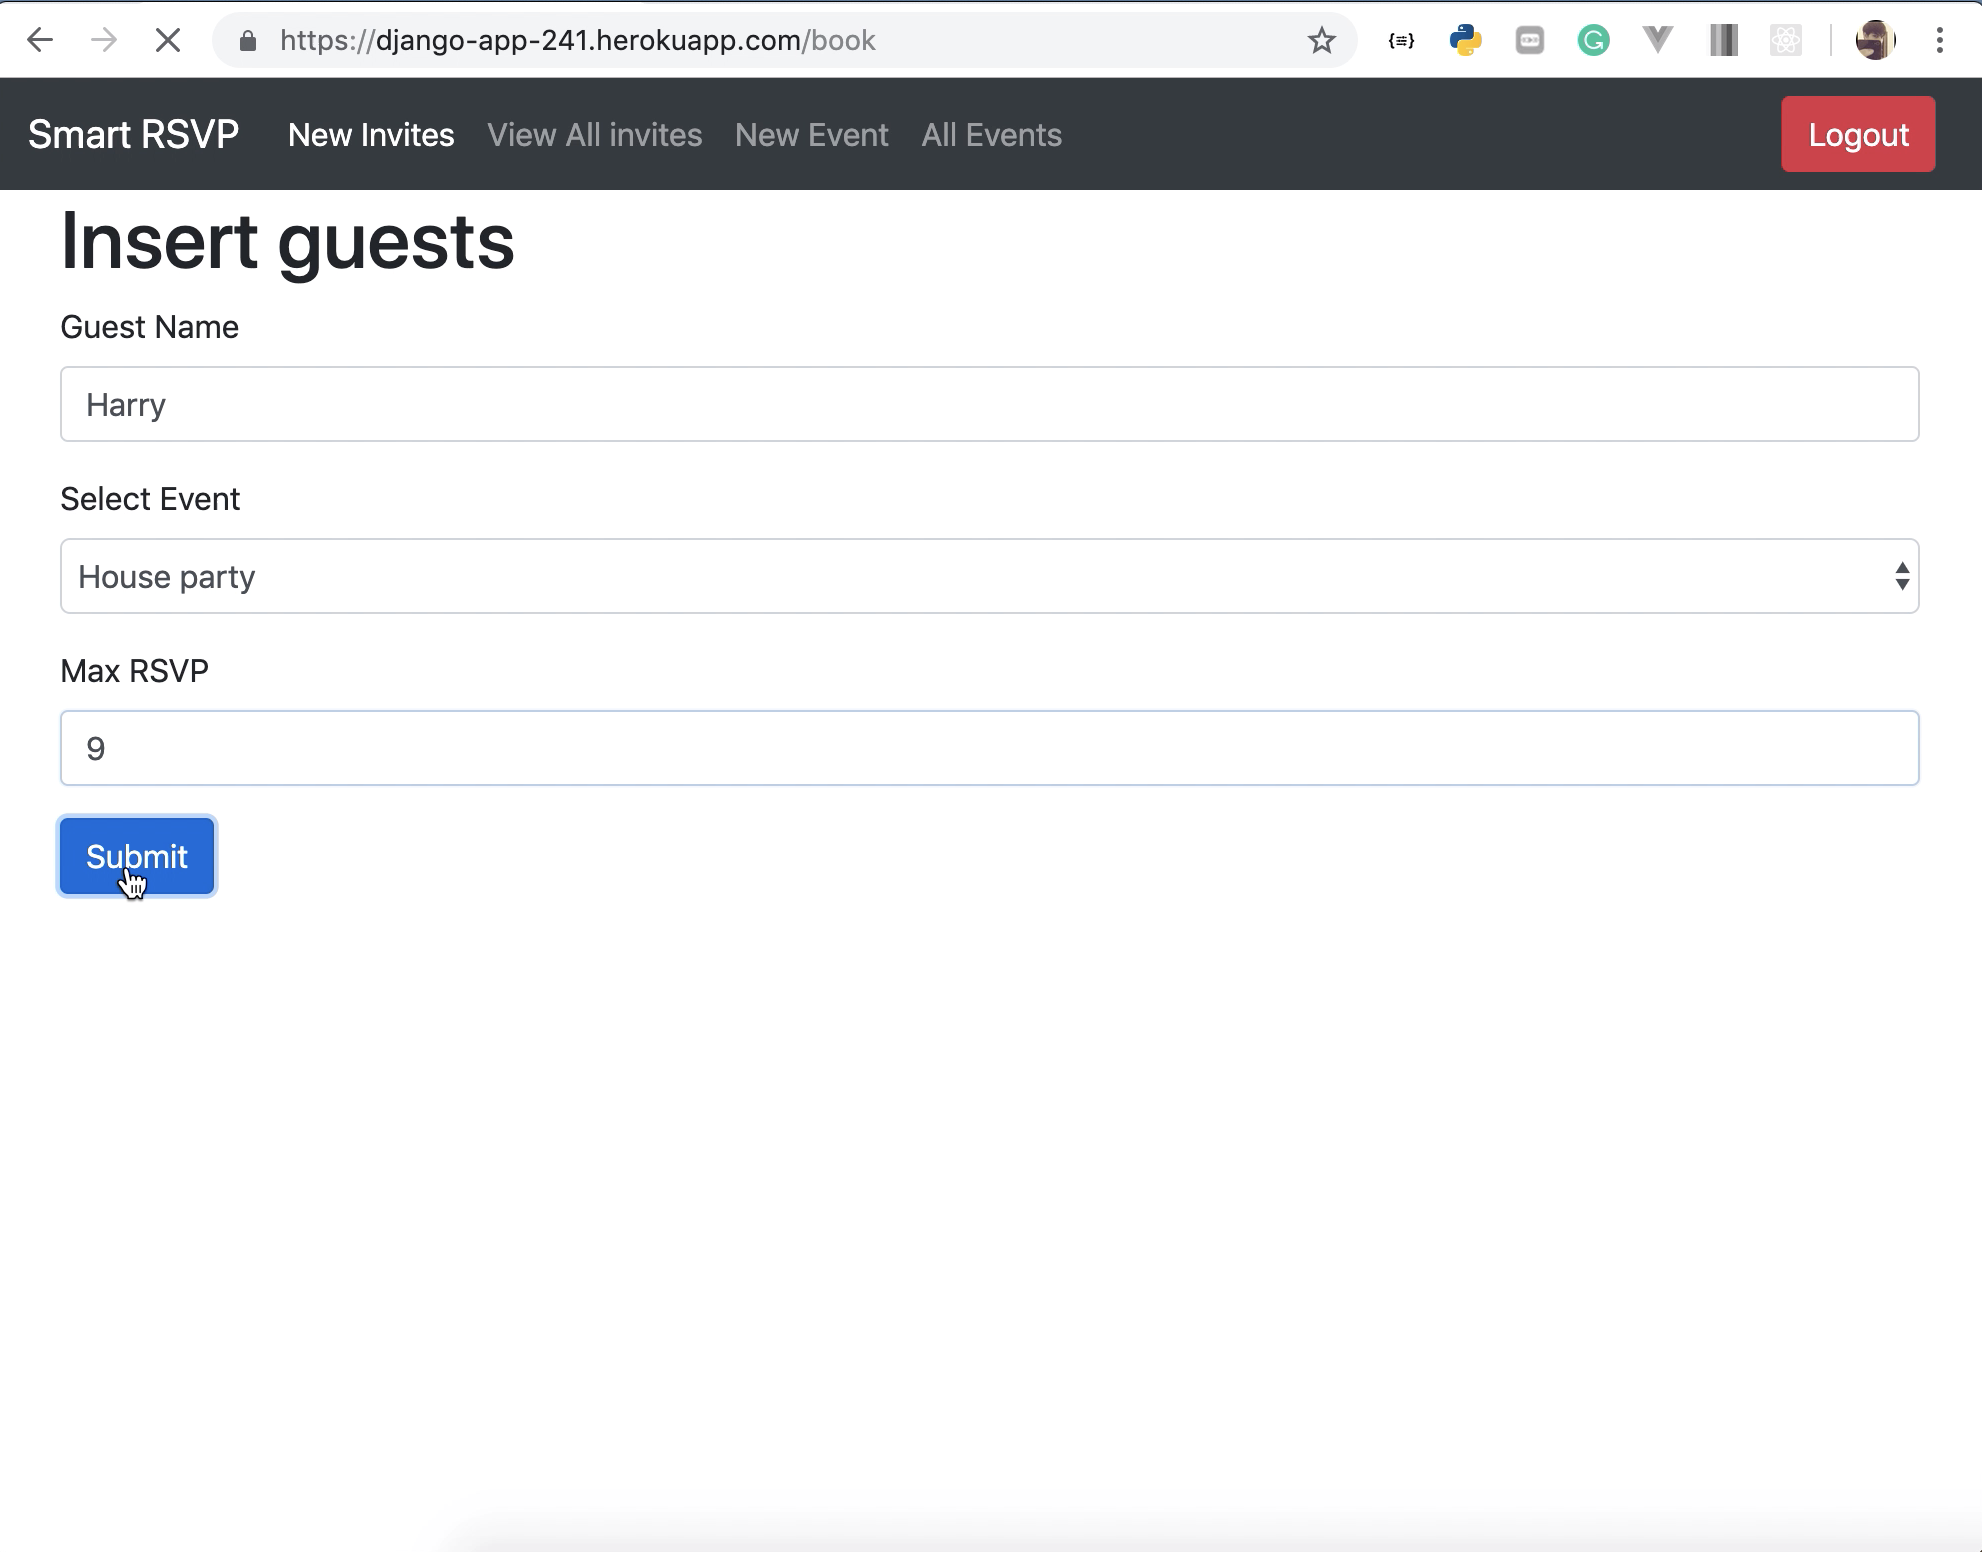Click the browser back arrow

click(40, 40)
